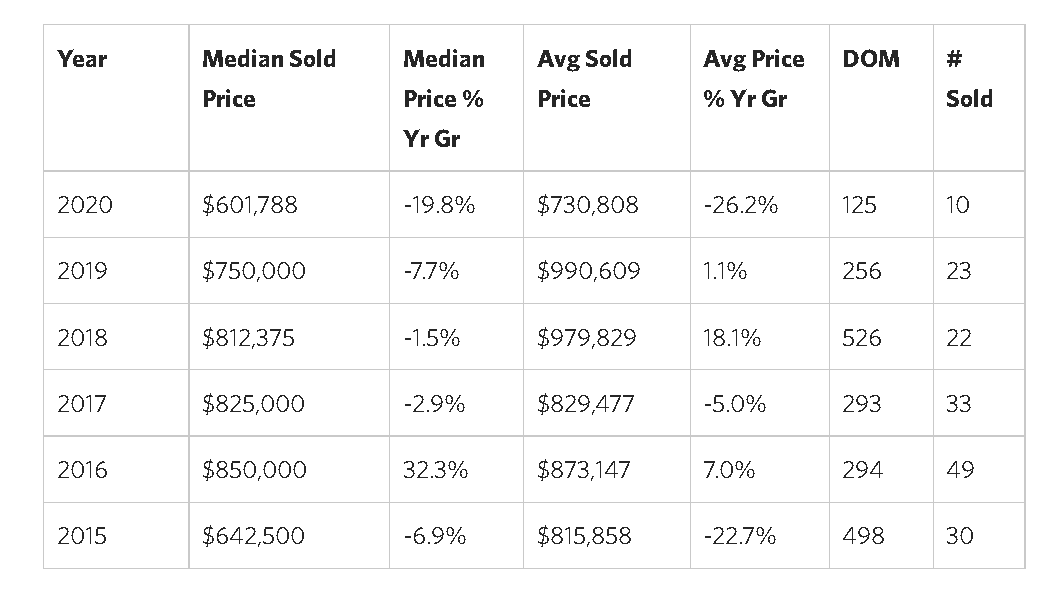Select the Avg Sold Price column header
Screen dimensions: 1062x596
[584, 79]
